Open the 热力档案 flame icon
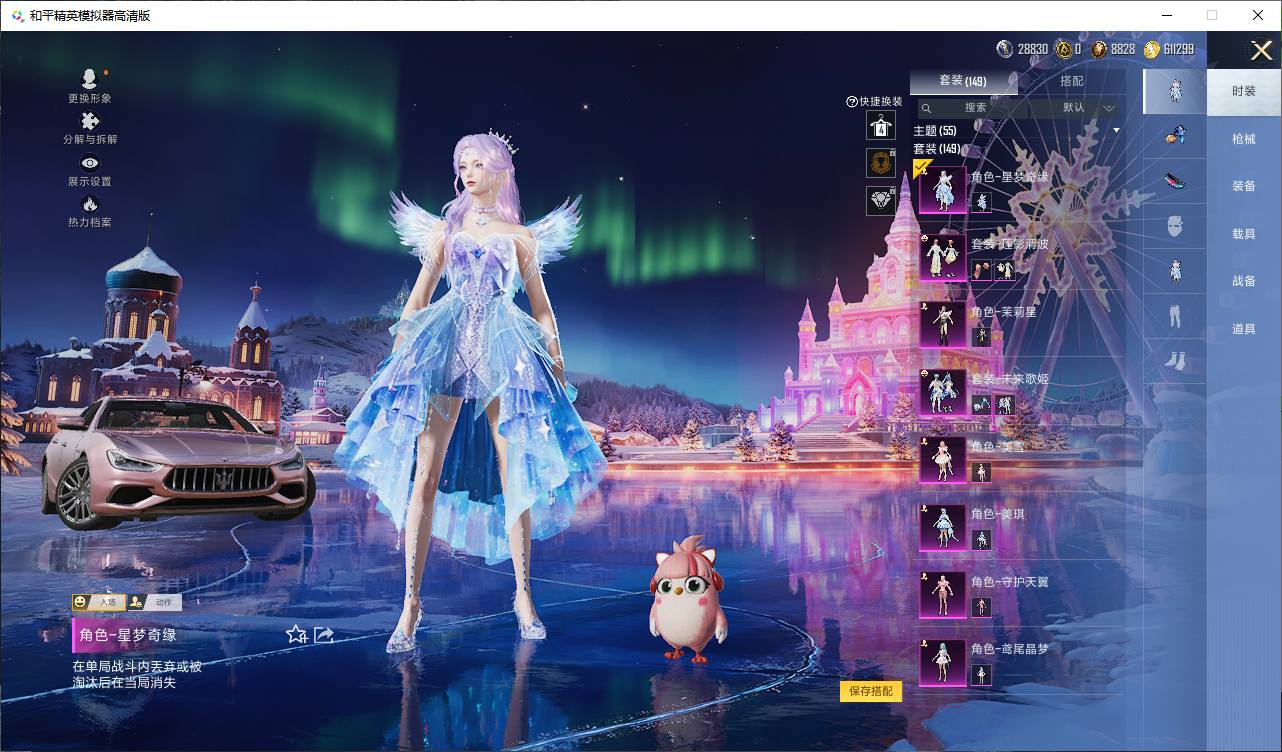The width and height of the screenshot is (1282, 752). [x=90, y=204]
